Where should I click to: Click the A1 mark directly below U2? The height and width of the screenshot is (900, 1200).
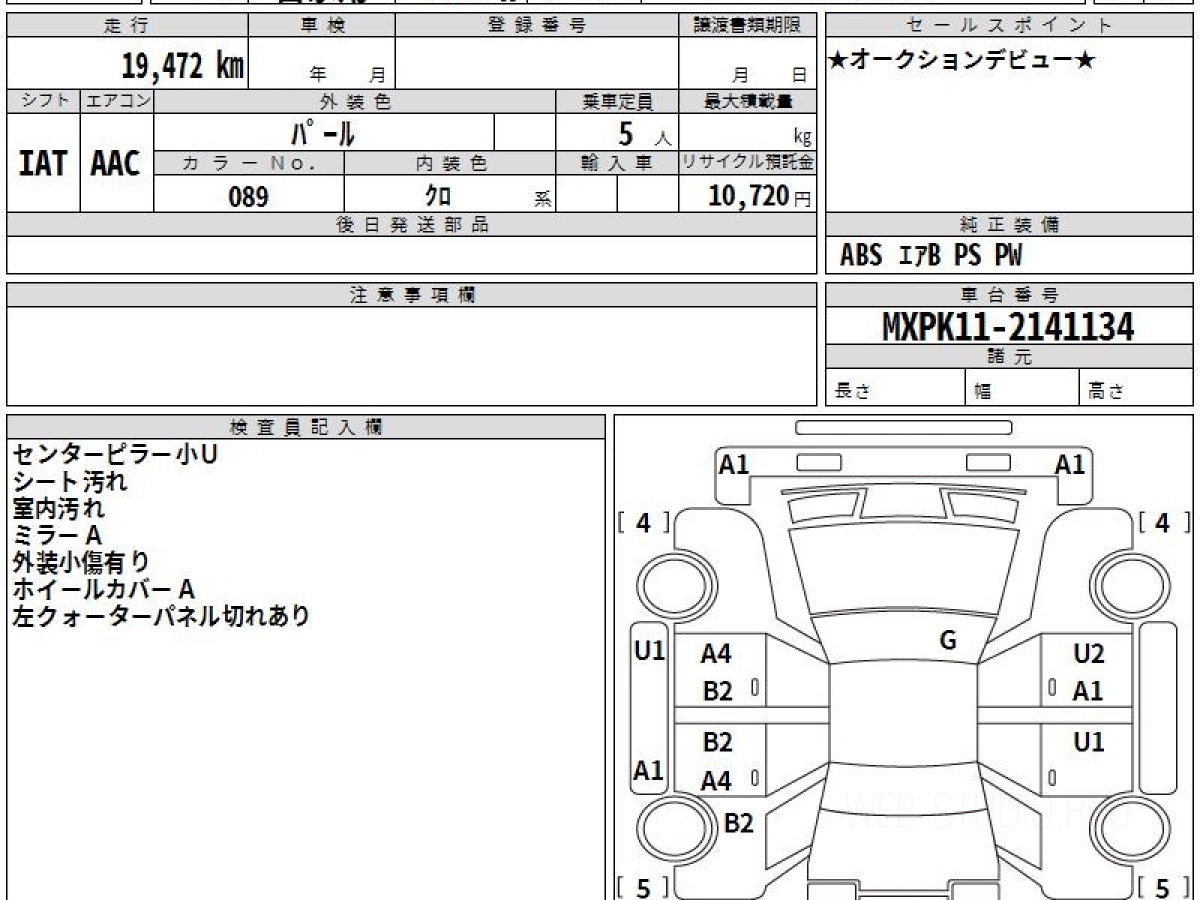[x=1088, y=691]
